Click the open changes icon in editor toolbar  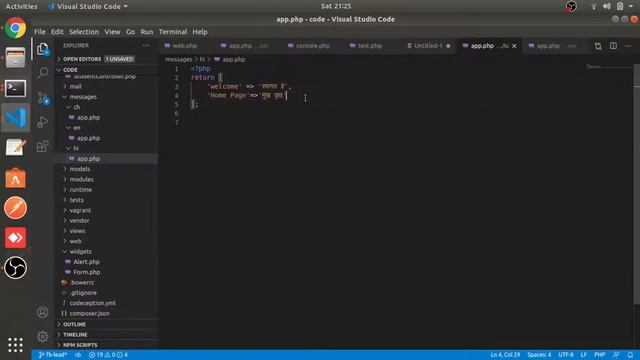(598, 46)
